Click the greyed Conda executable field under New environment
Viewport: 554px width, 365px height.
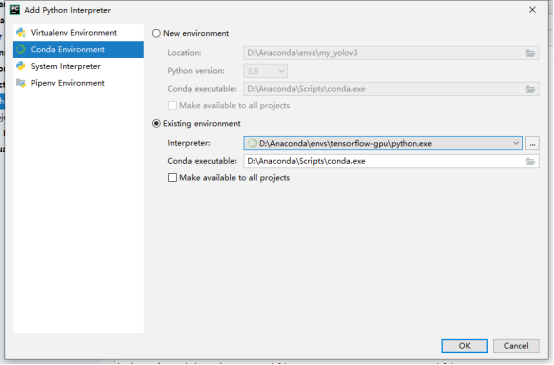point(391,89)
